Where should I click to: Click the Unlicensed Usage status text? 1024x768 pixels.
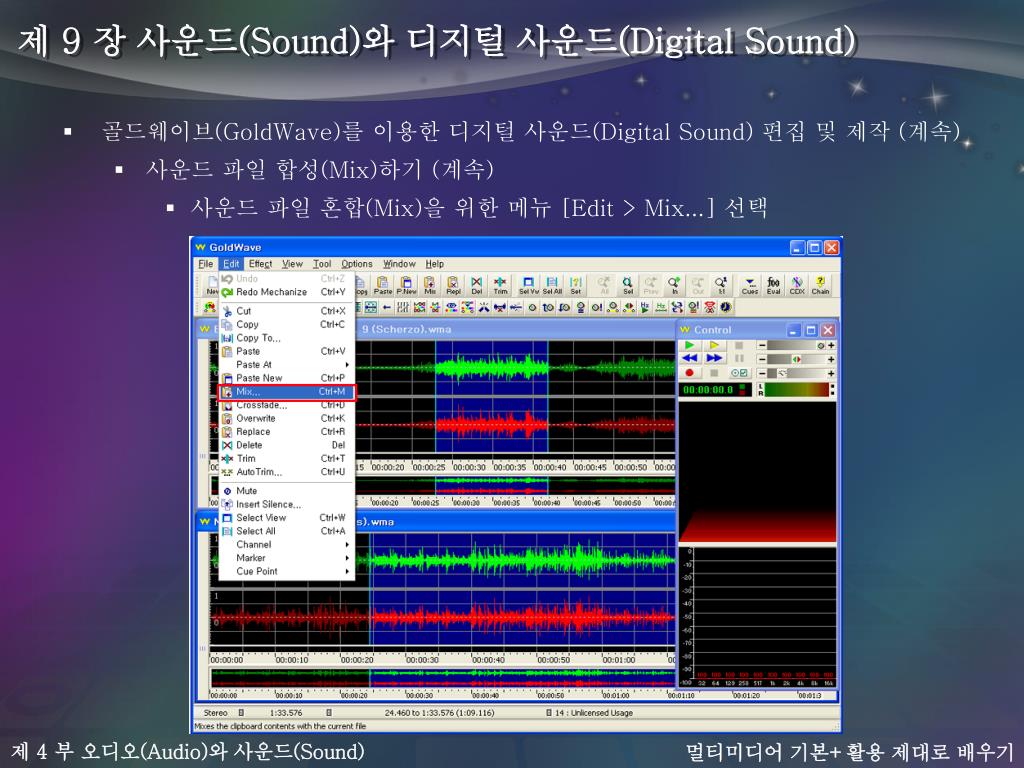click(x=594, y=712)
